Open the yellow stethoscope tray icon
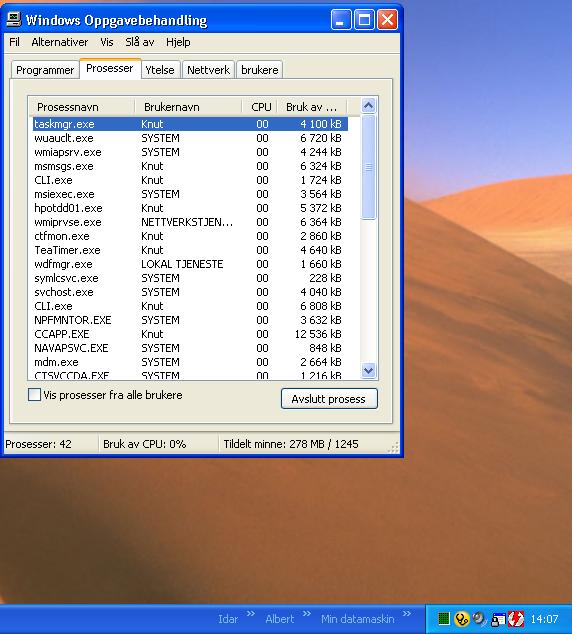This screenshot has height=634, width=572. (461, 619)
